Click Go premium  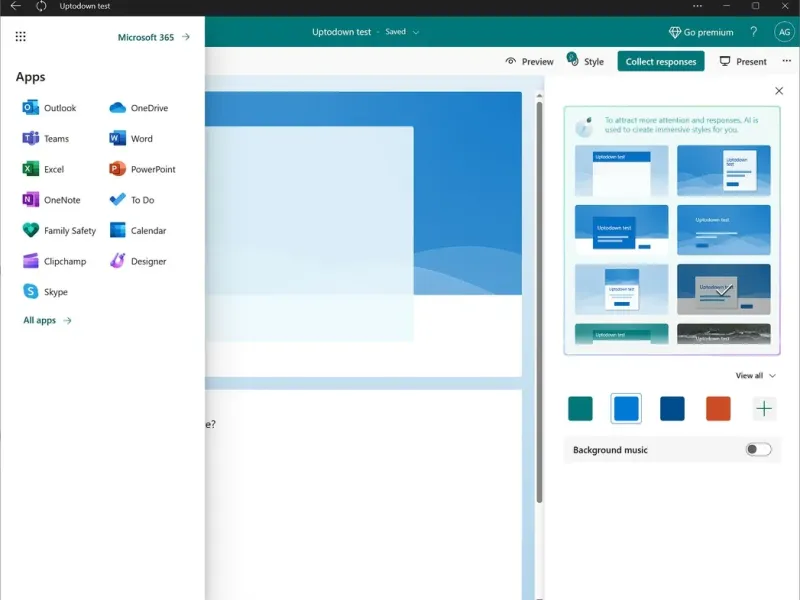pos(701,32)
